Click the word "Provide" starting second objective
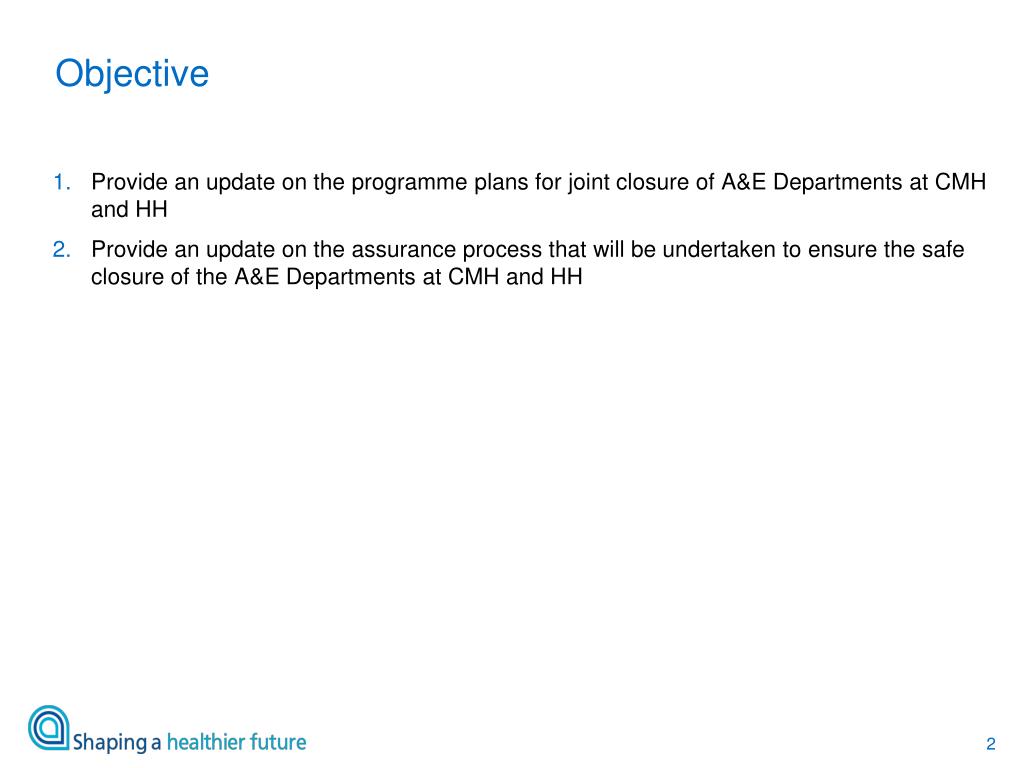This screenshot has height=768, width=1024. coord(129,249)
